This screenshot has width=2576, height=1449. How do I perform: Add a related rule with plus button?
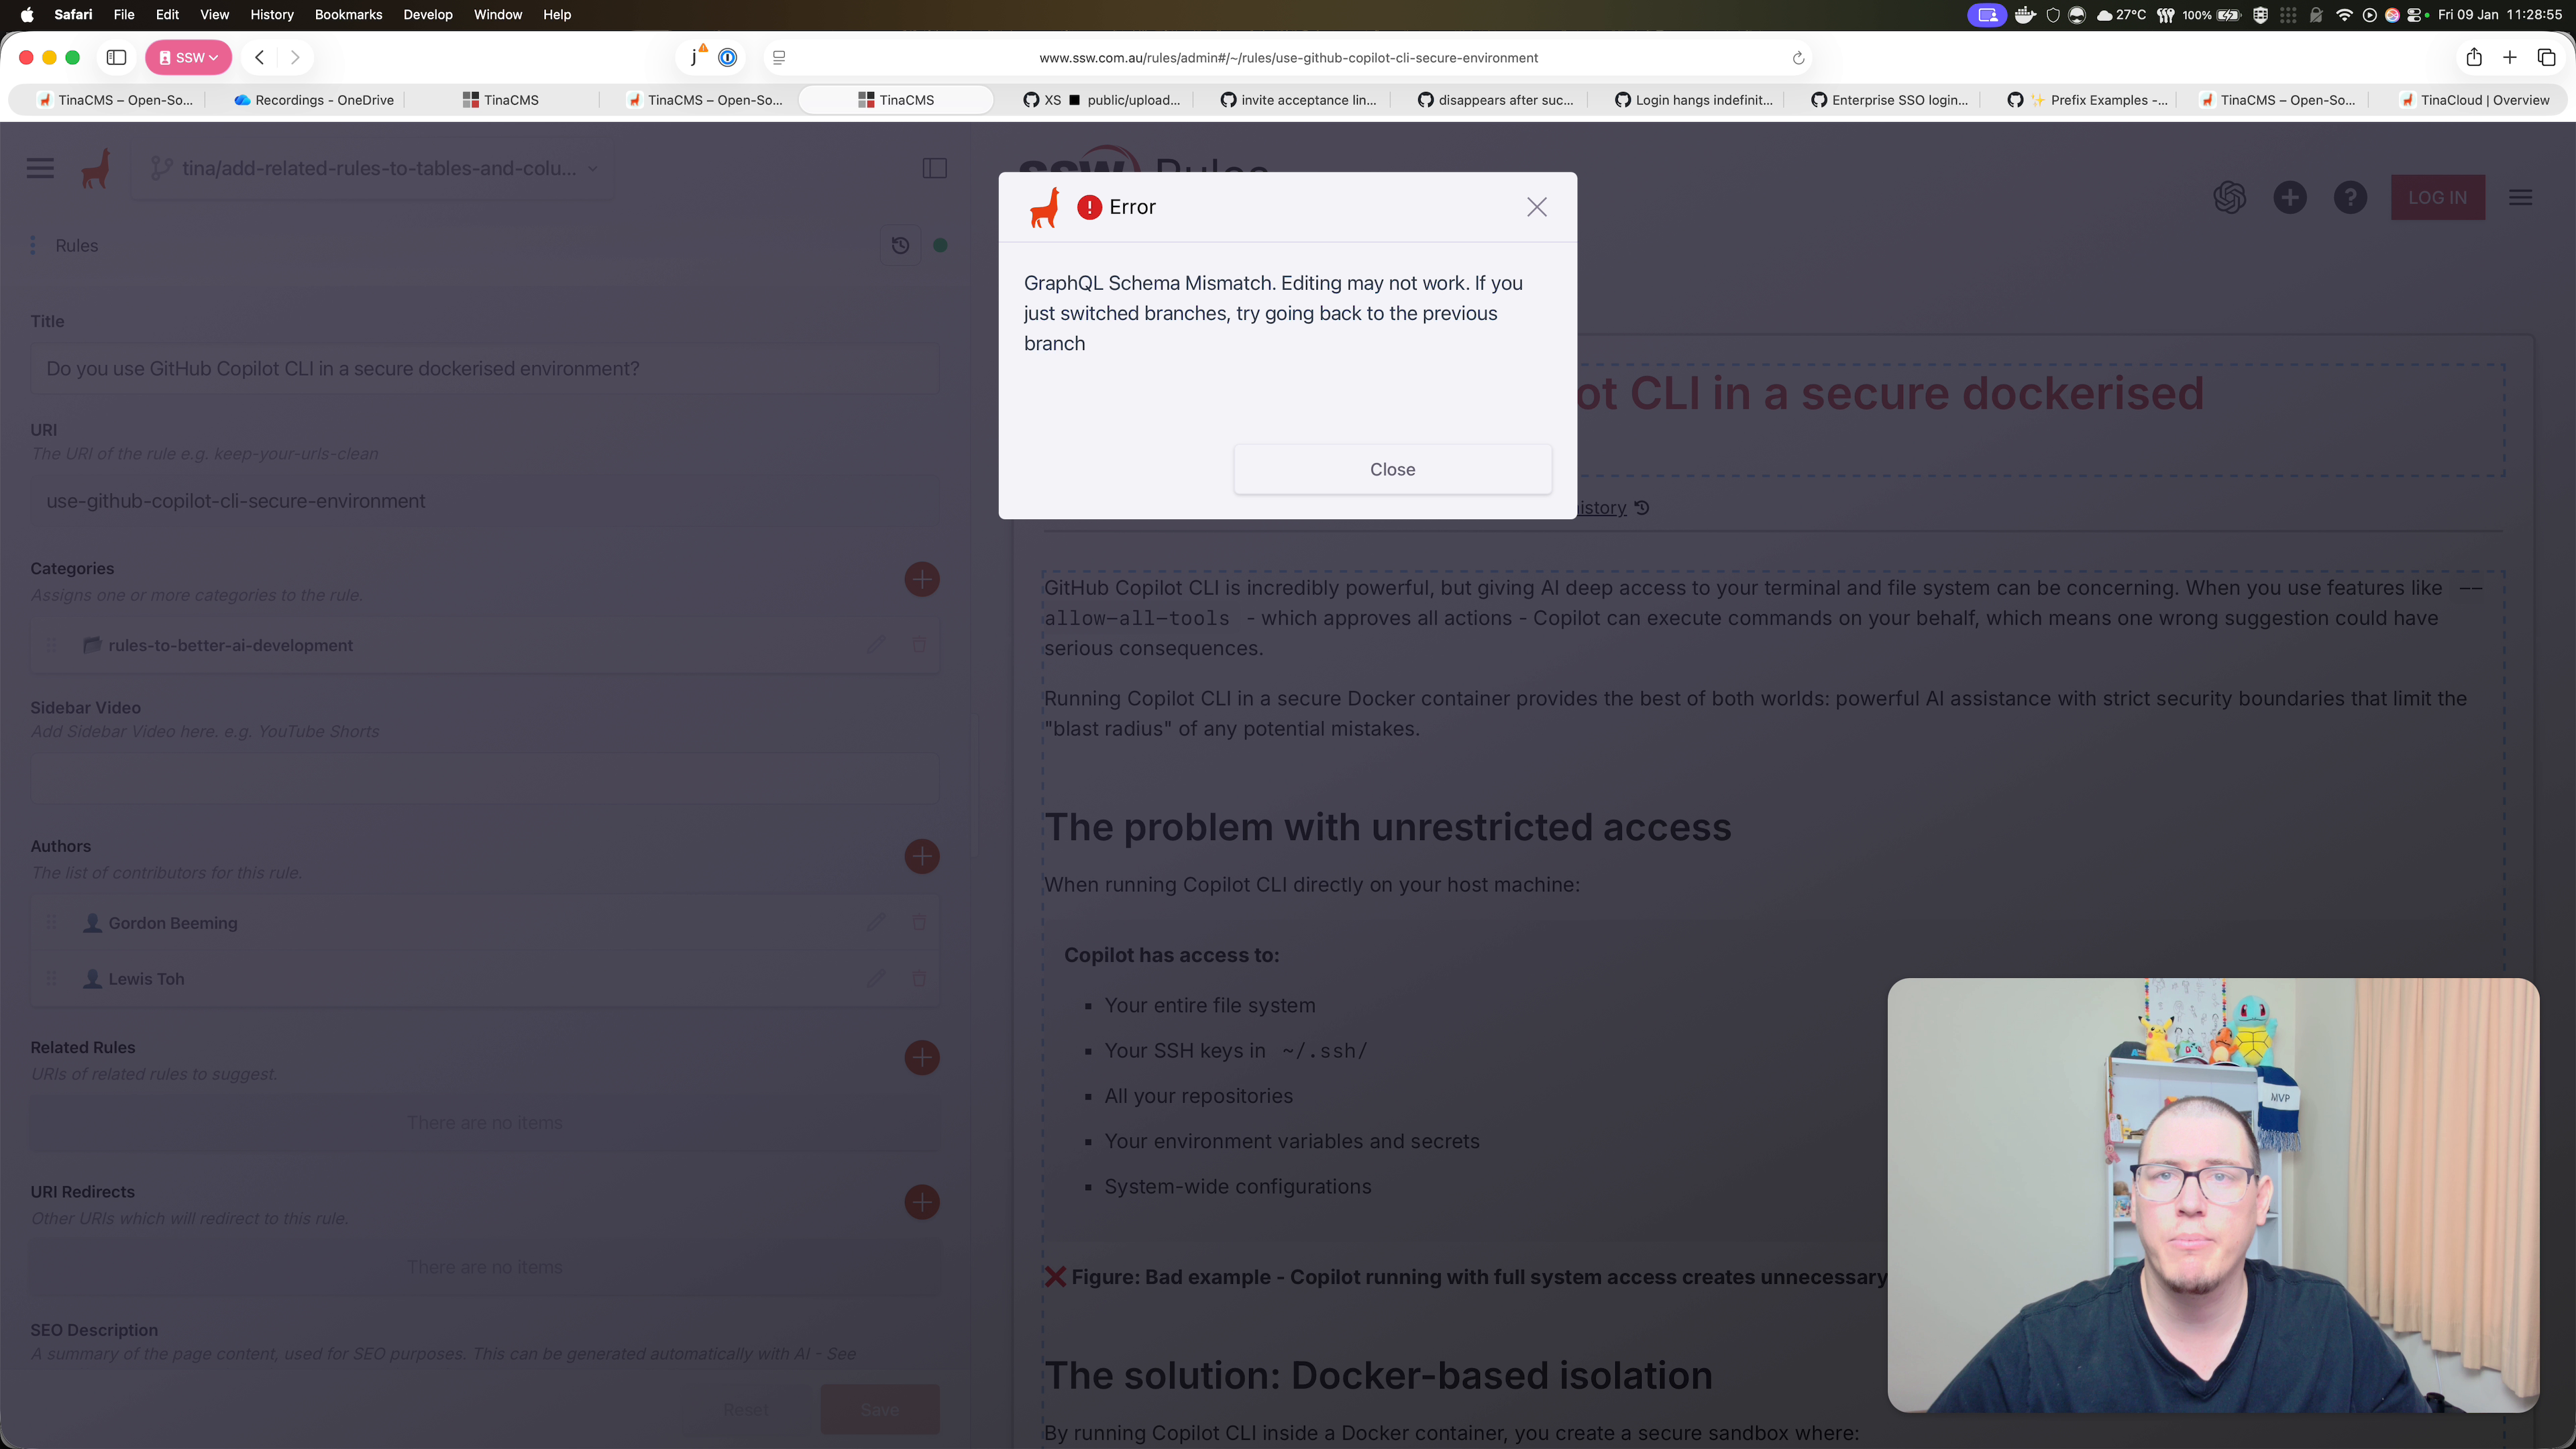pos(921,1057)
